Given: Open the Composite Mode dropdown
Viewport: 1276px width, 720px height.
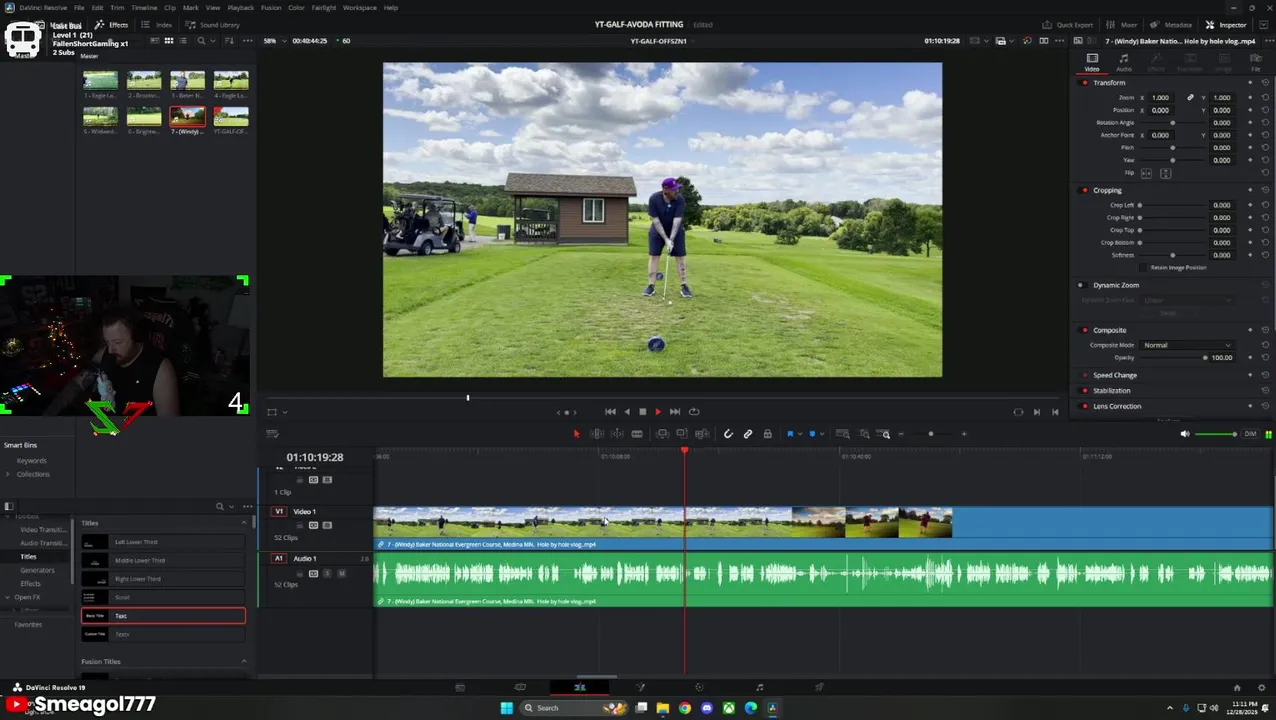Looking at the screenshot, I should [1187, 345].
